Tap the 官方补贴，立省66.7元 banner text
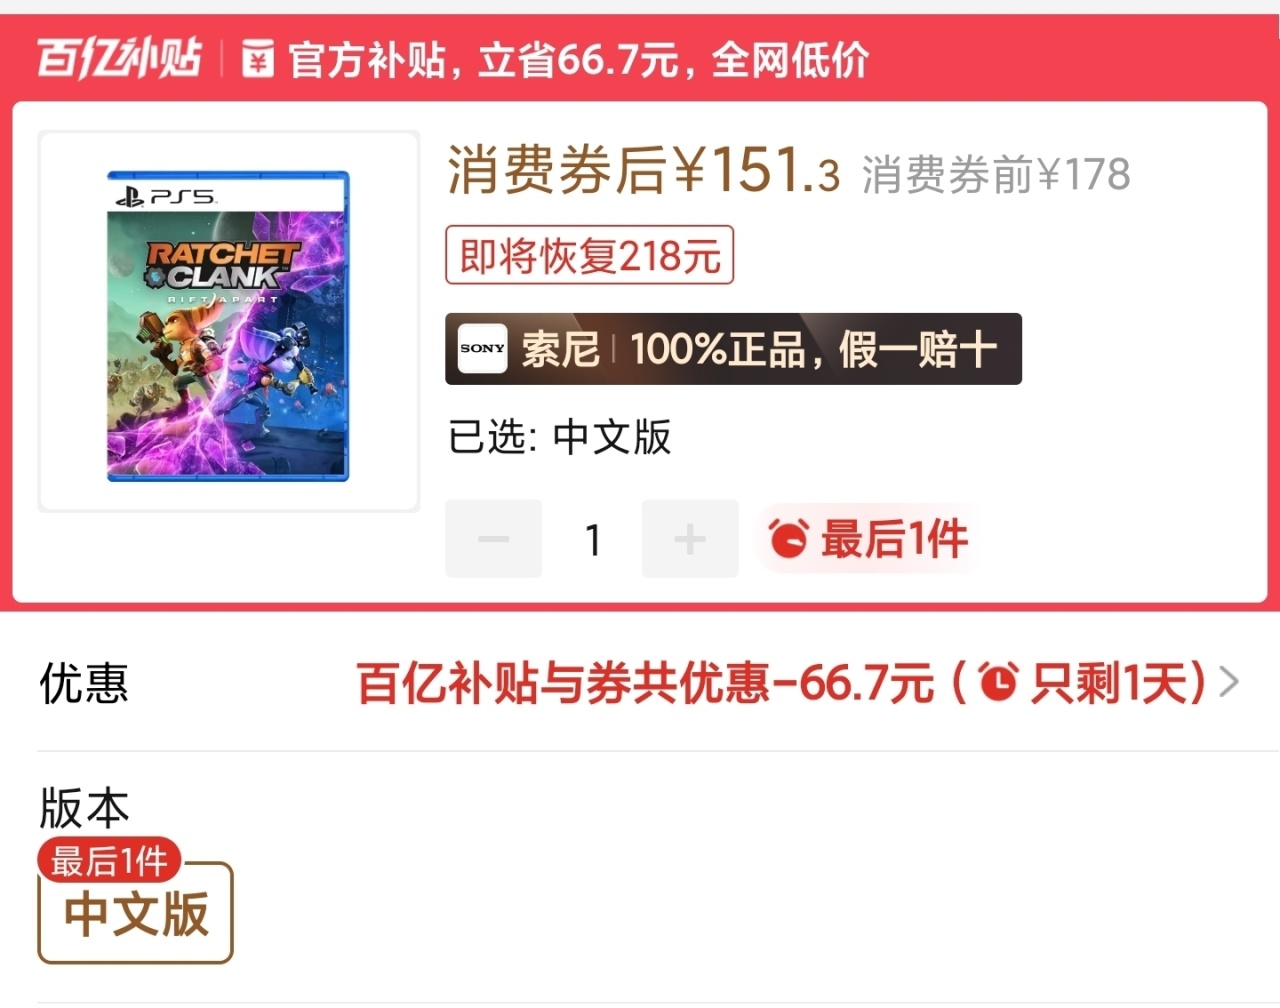1280x1008 pixels. coord(577,60)
